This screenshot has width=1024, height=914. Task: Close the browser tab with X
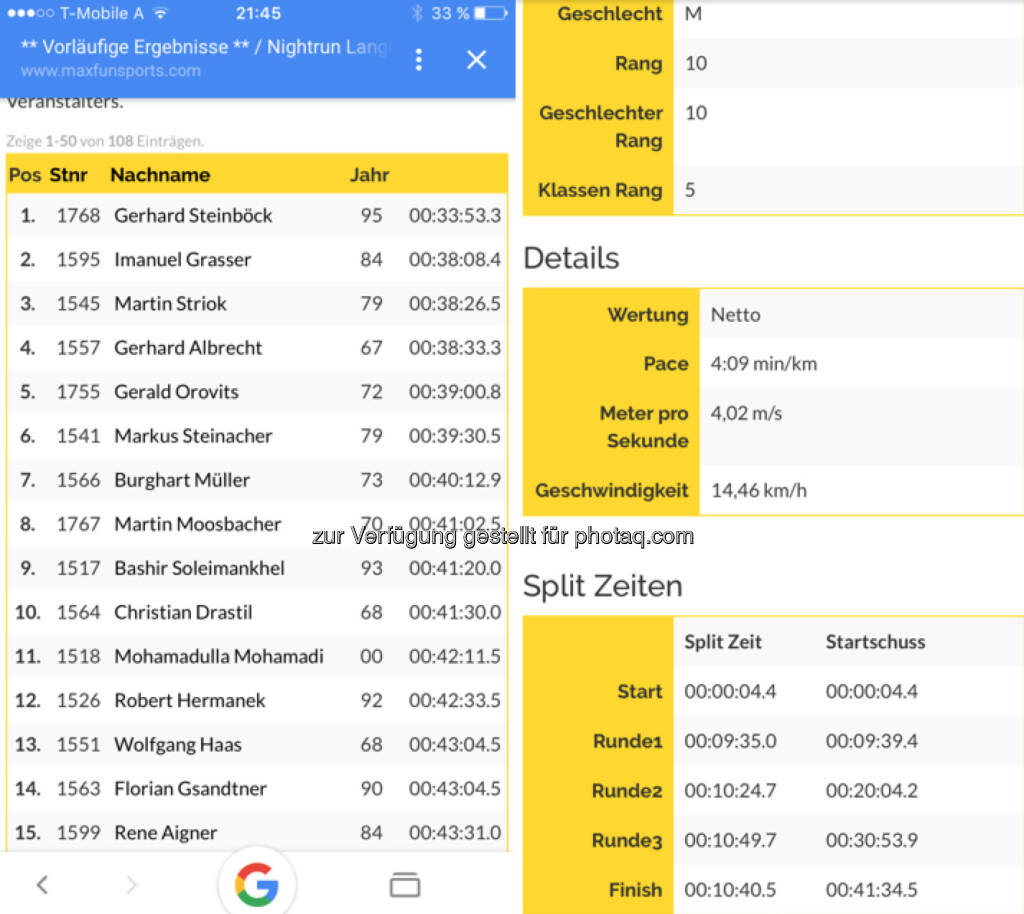[477, 60]
